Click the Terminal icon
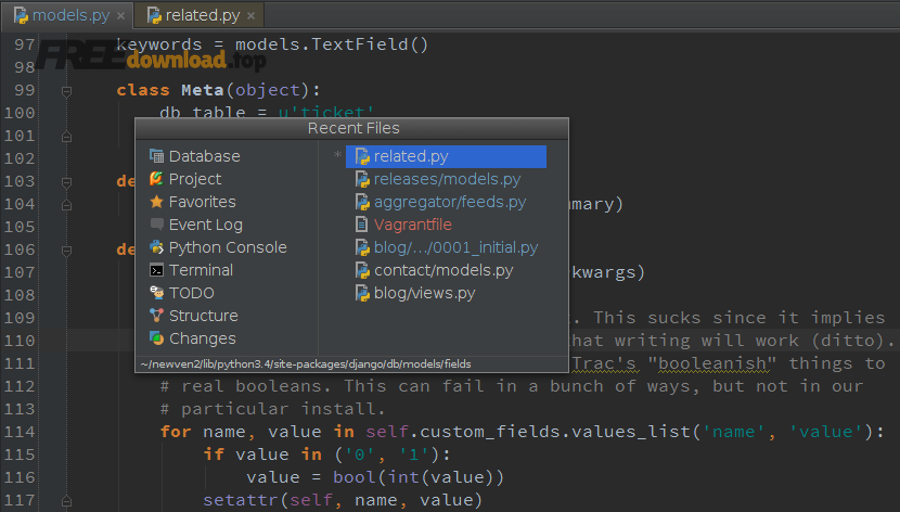 (x=156, y=270)
